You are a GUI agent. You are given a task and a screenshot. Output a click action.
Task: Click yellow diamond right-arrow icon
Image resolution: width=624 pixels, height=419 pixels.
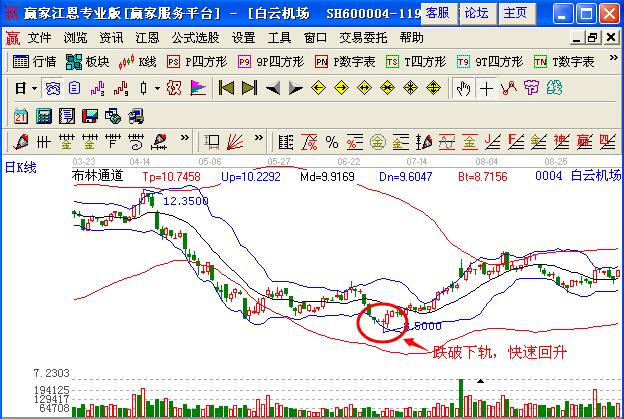coord(341,88)
